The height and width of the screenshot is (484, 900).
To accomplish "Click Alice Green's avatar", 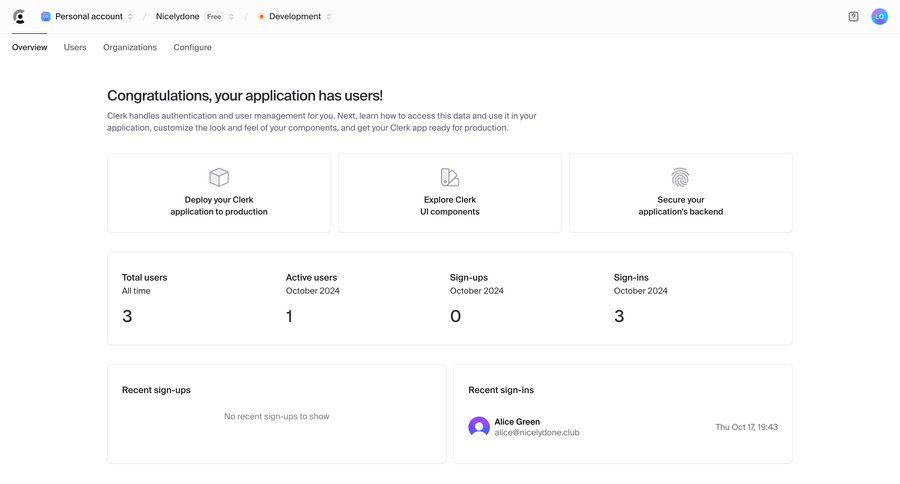I will click(x=479, y=427).
